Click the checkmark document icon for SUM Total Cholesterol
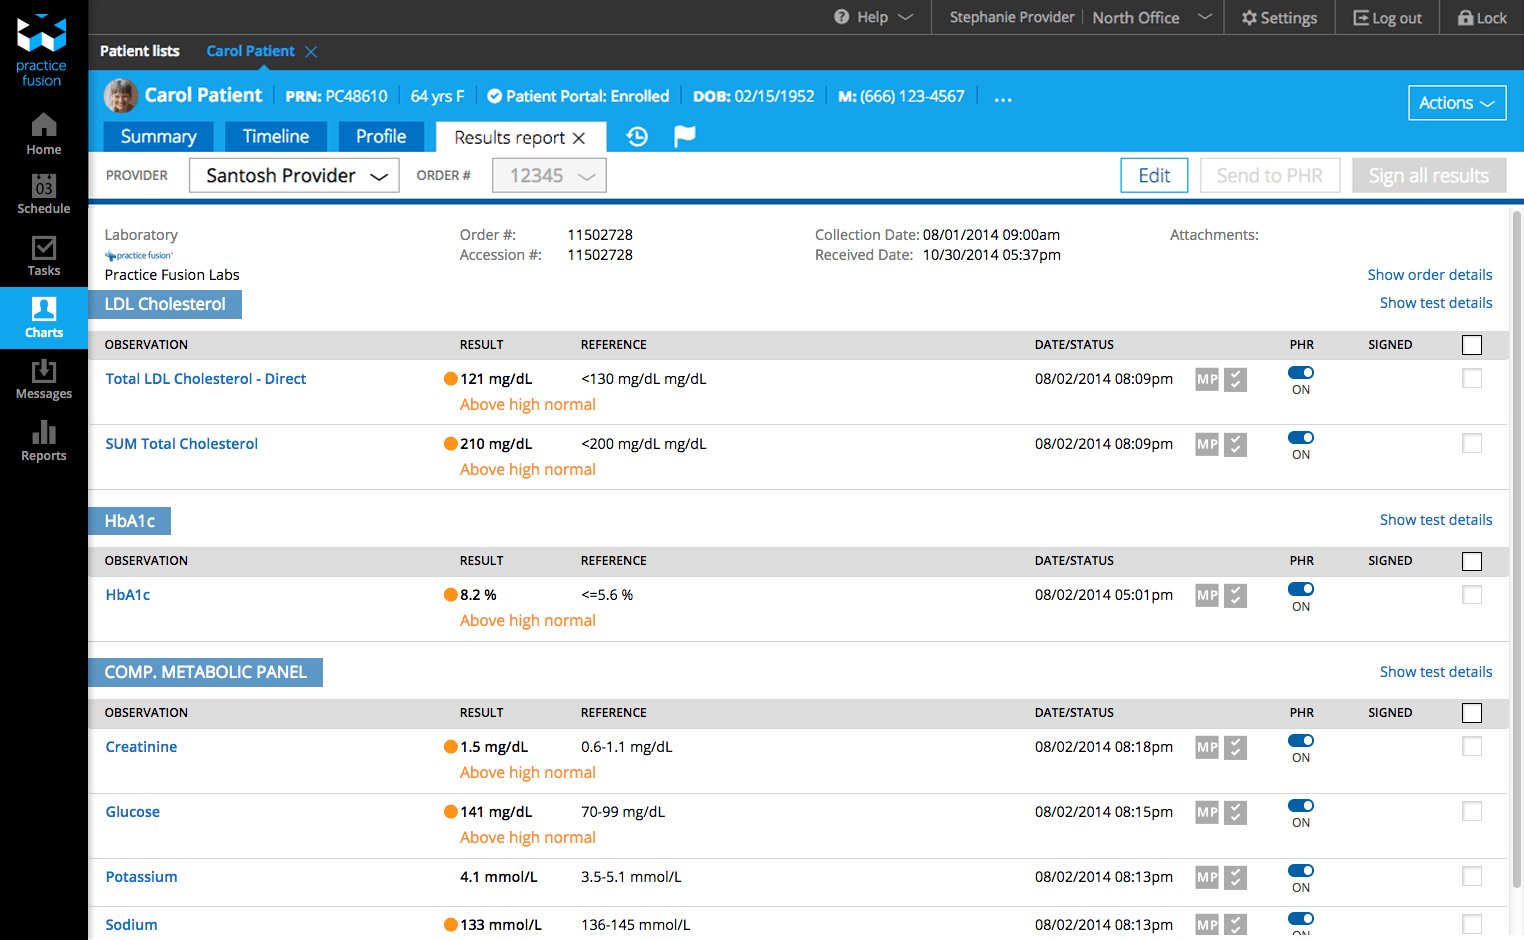1524x940 pixels. click(x=1236, y=445)
